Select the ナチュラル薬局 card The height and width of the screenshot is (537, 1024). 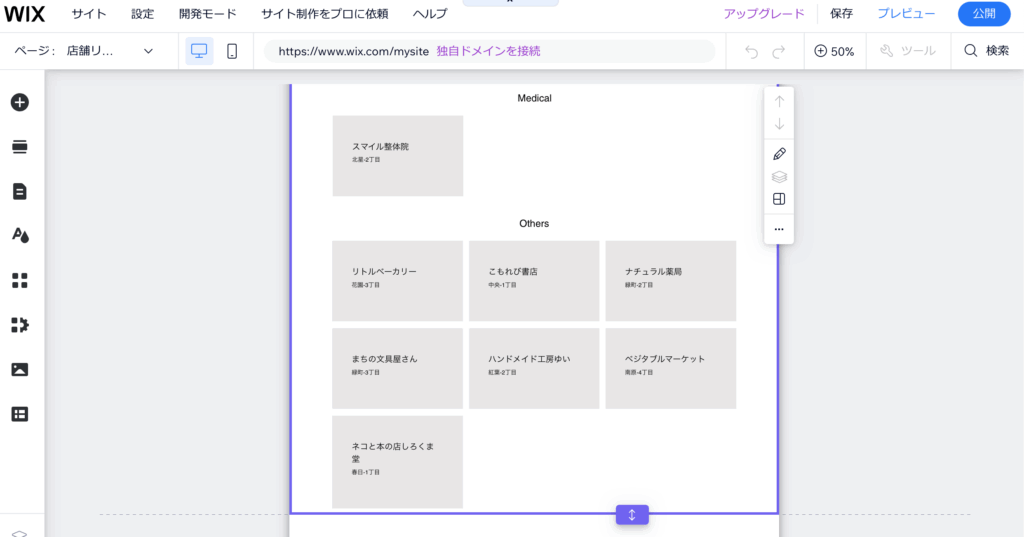(671, 281)
